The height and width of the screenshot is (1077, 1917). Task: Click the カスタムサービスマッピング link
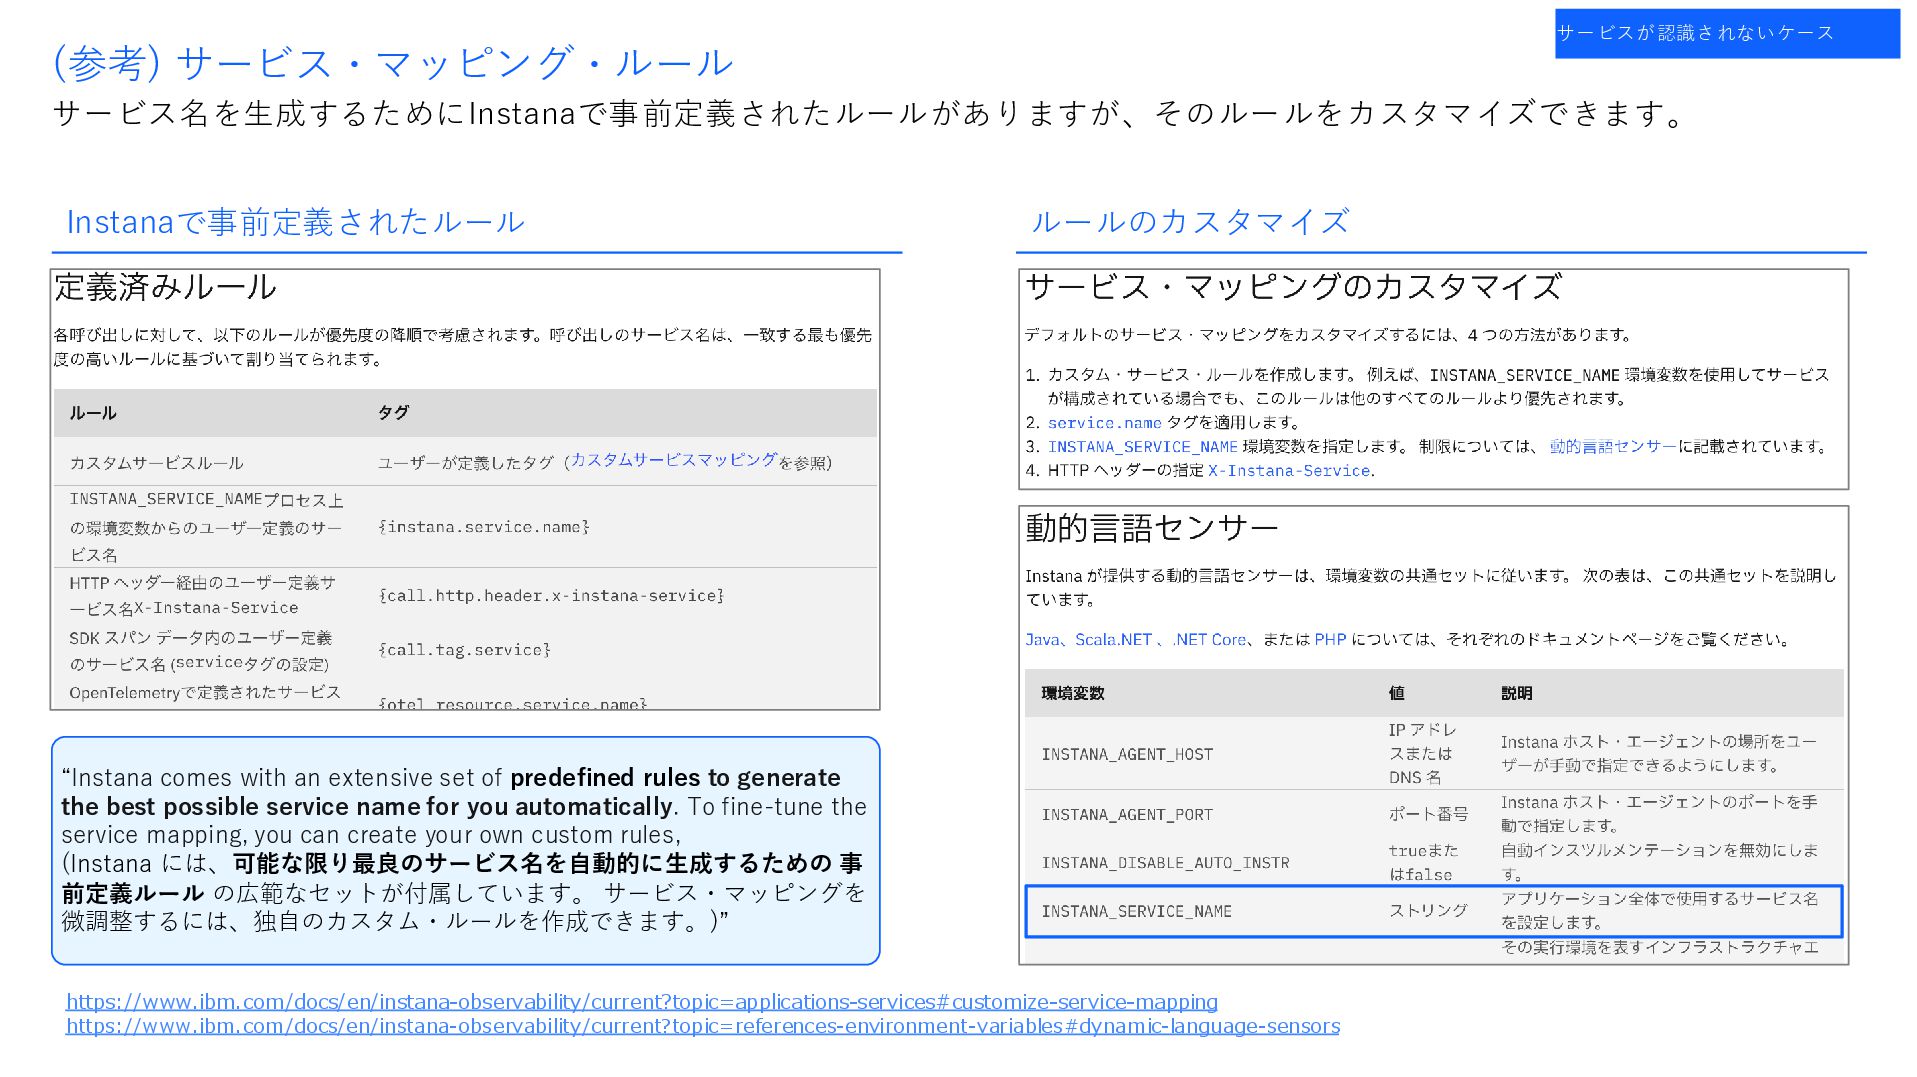(x=673, y=460)
